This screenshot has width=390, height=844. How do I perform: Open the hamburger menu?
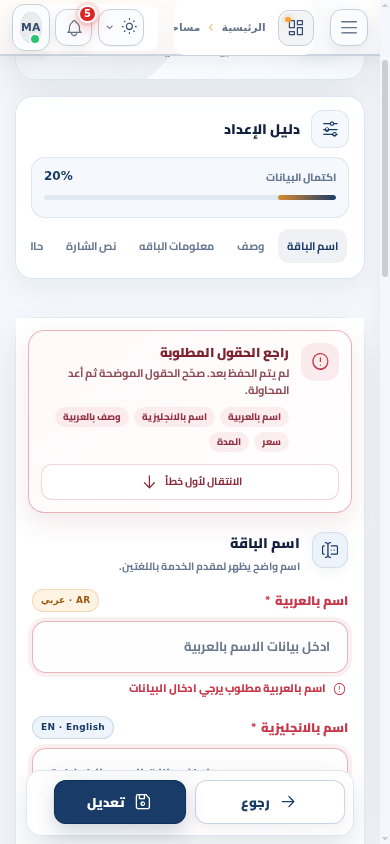[349, 27]
